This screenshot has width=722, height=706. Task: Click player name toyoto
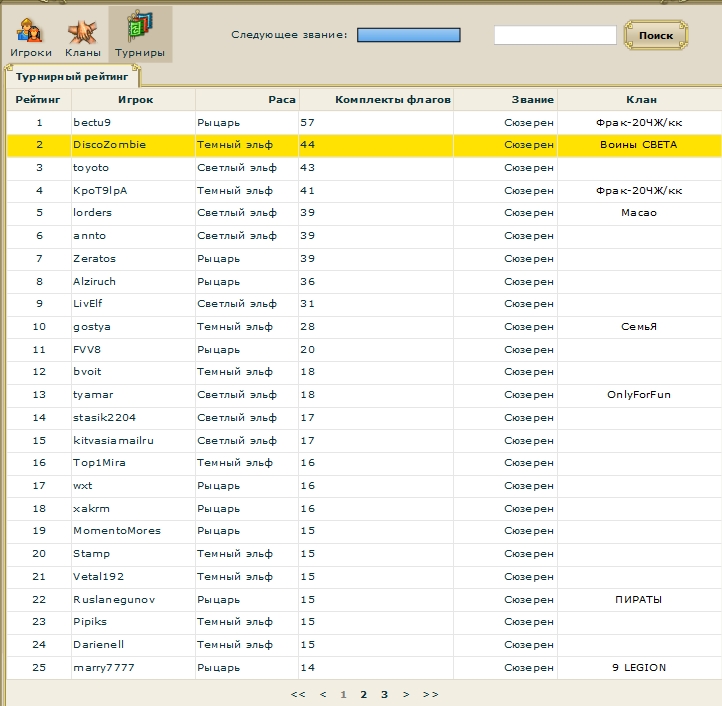(91, 168)
